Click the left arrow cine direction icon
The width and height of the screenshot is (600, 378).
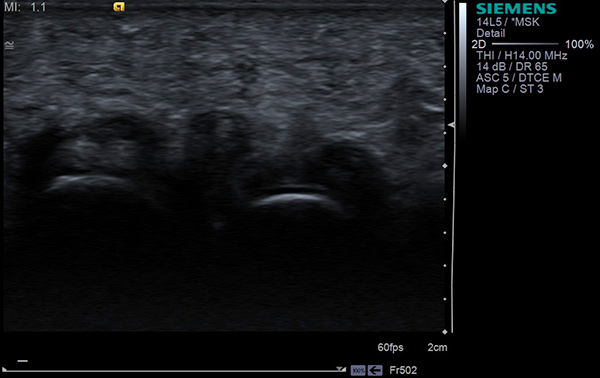[375, 370]
